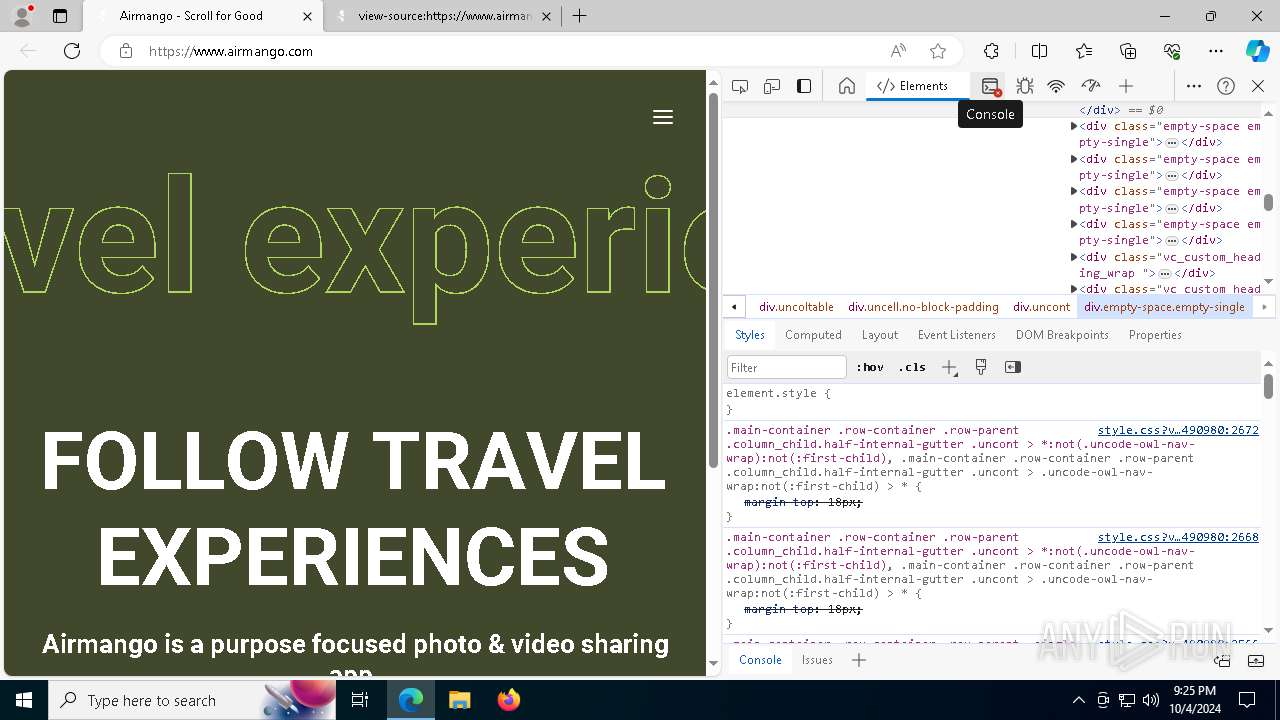Select div.uncoltable breadcrumb
The height and width of the screenshot is (720, 1280).
tap(796, 307)
